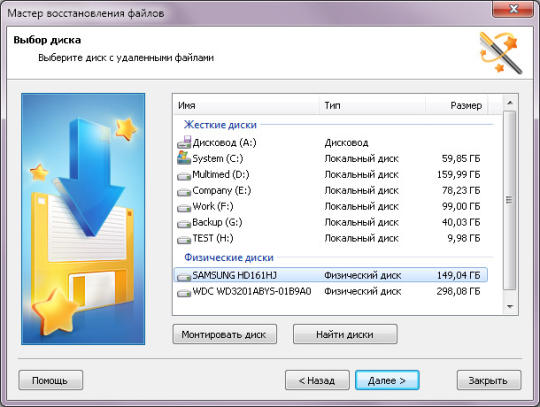Click the 298,08 ГБ size value
The height and width of the screenshot is (407, 540).
pos(458,291)
